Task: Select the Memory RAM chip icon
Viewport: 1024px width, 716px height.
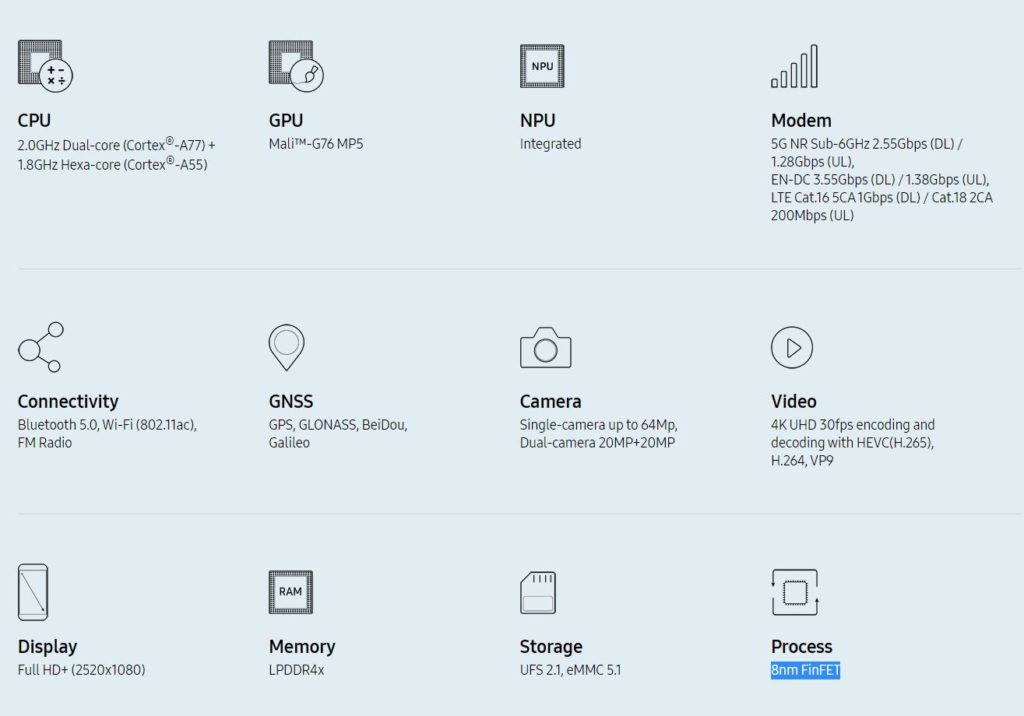Action: point(290,592)
